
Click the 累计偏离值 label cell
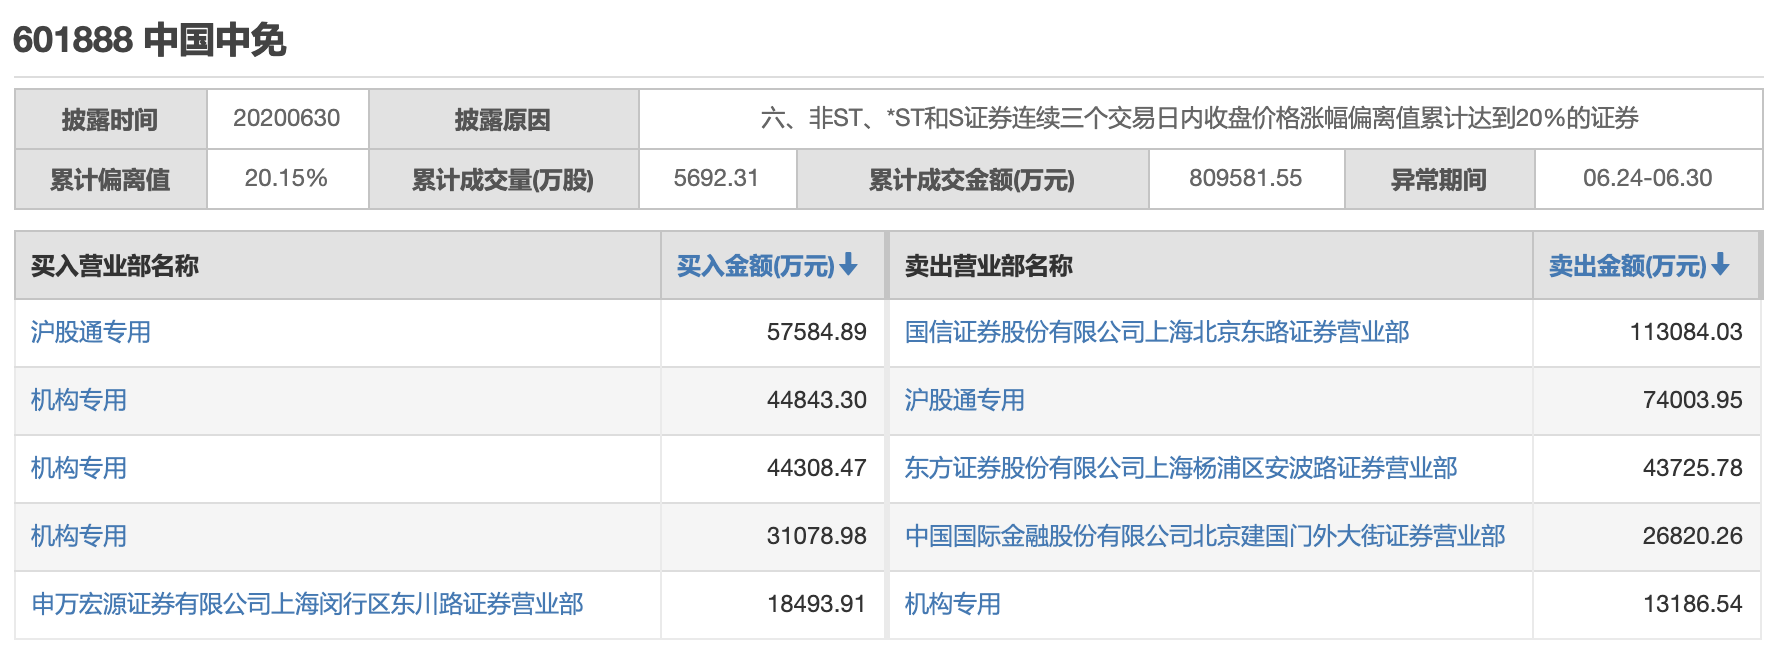[110, 179]
